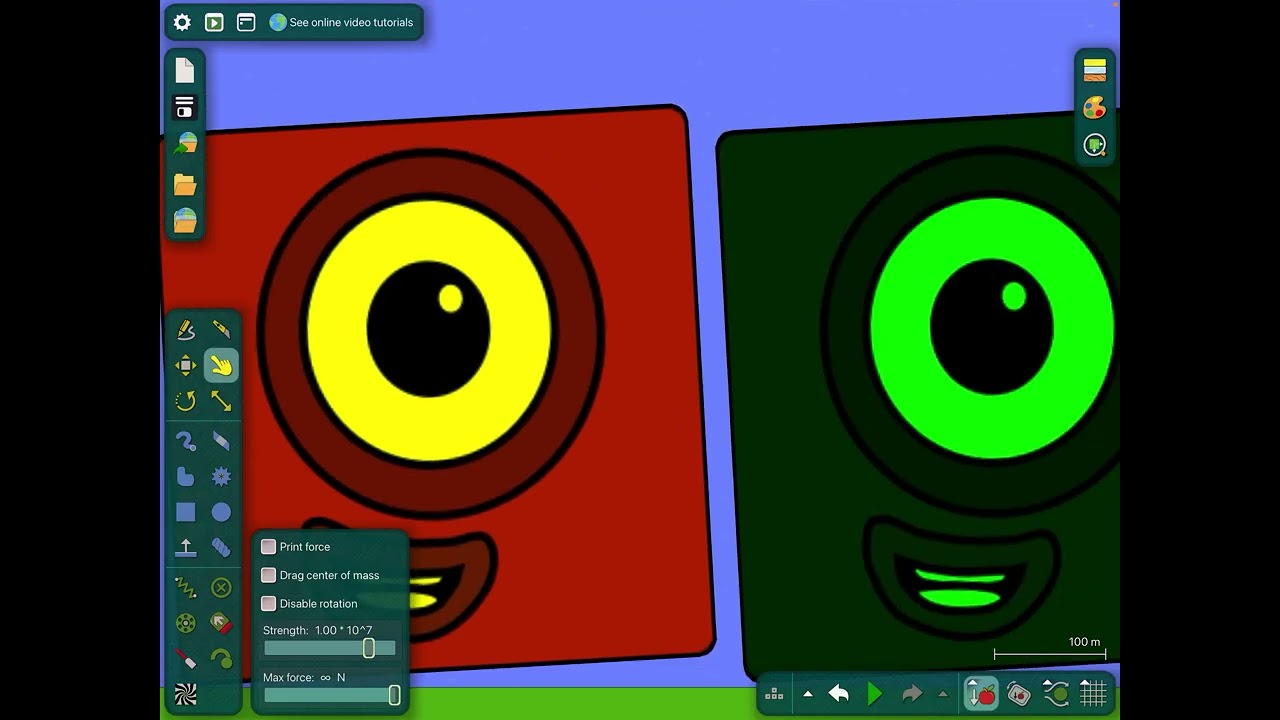Expand the redo history arrow

[x=942, y=694]
